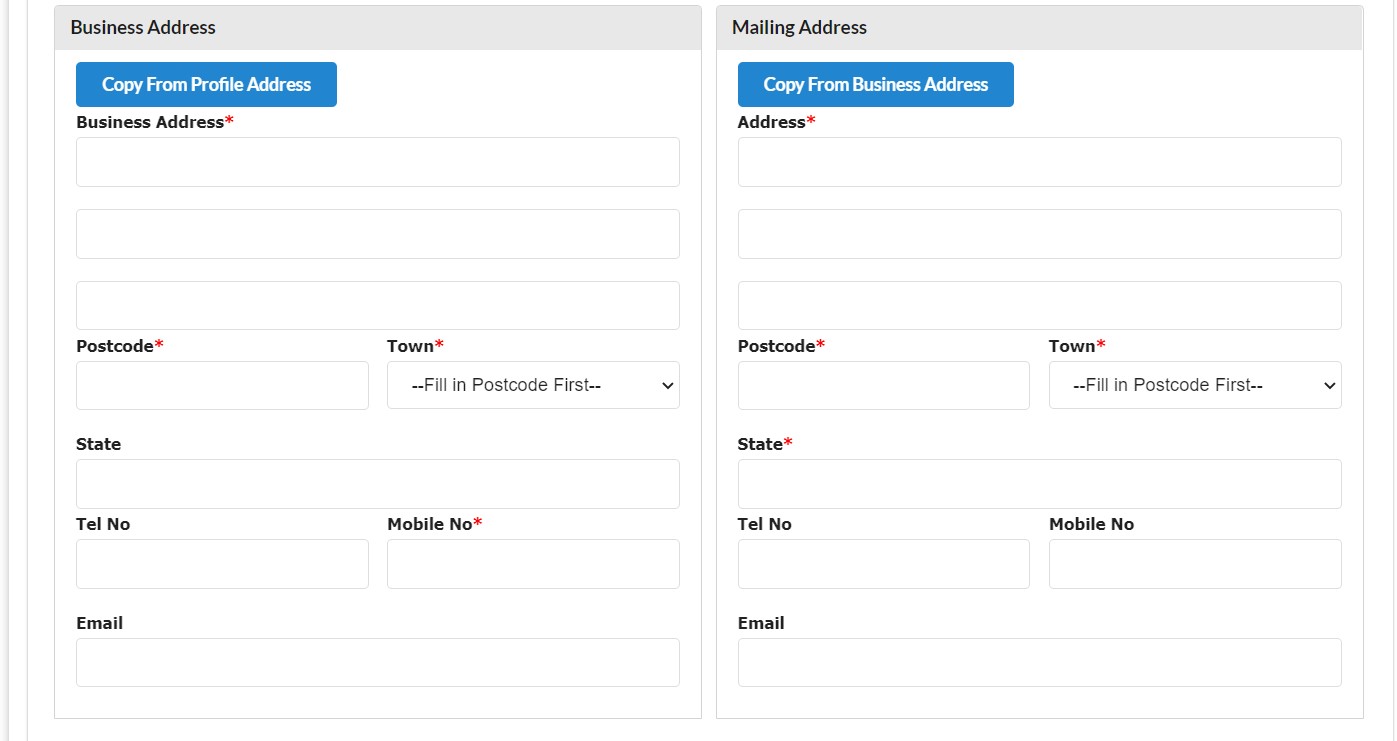Click the second Business Address line field
Screen dimensions: 1397x741
pyautogui.click(x=377, y=234)
